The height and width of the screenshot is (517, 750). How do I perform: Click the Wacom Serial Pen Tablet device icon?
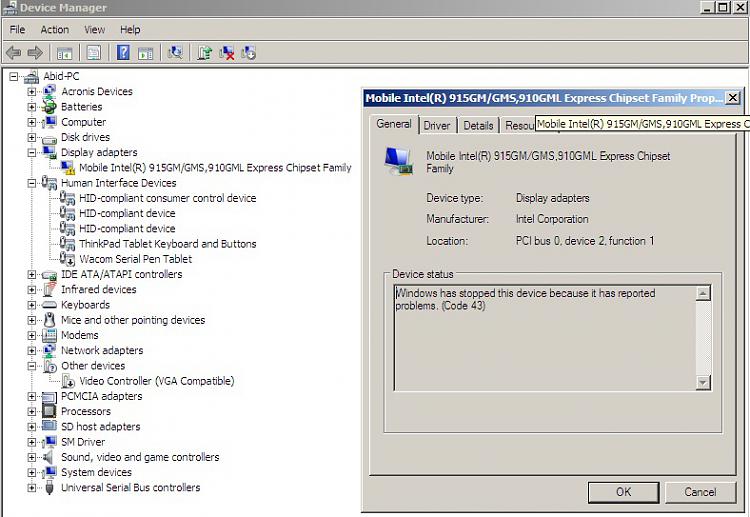tap(67, 259)
